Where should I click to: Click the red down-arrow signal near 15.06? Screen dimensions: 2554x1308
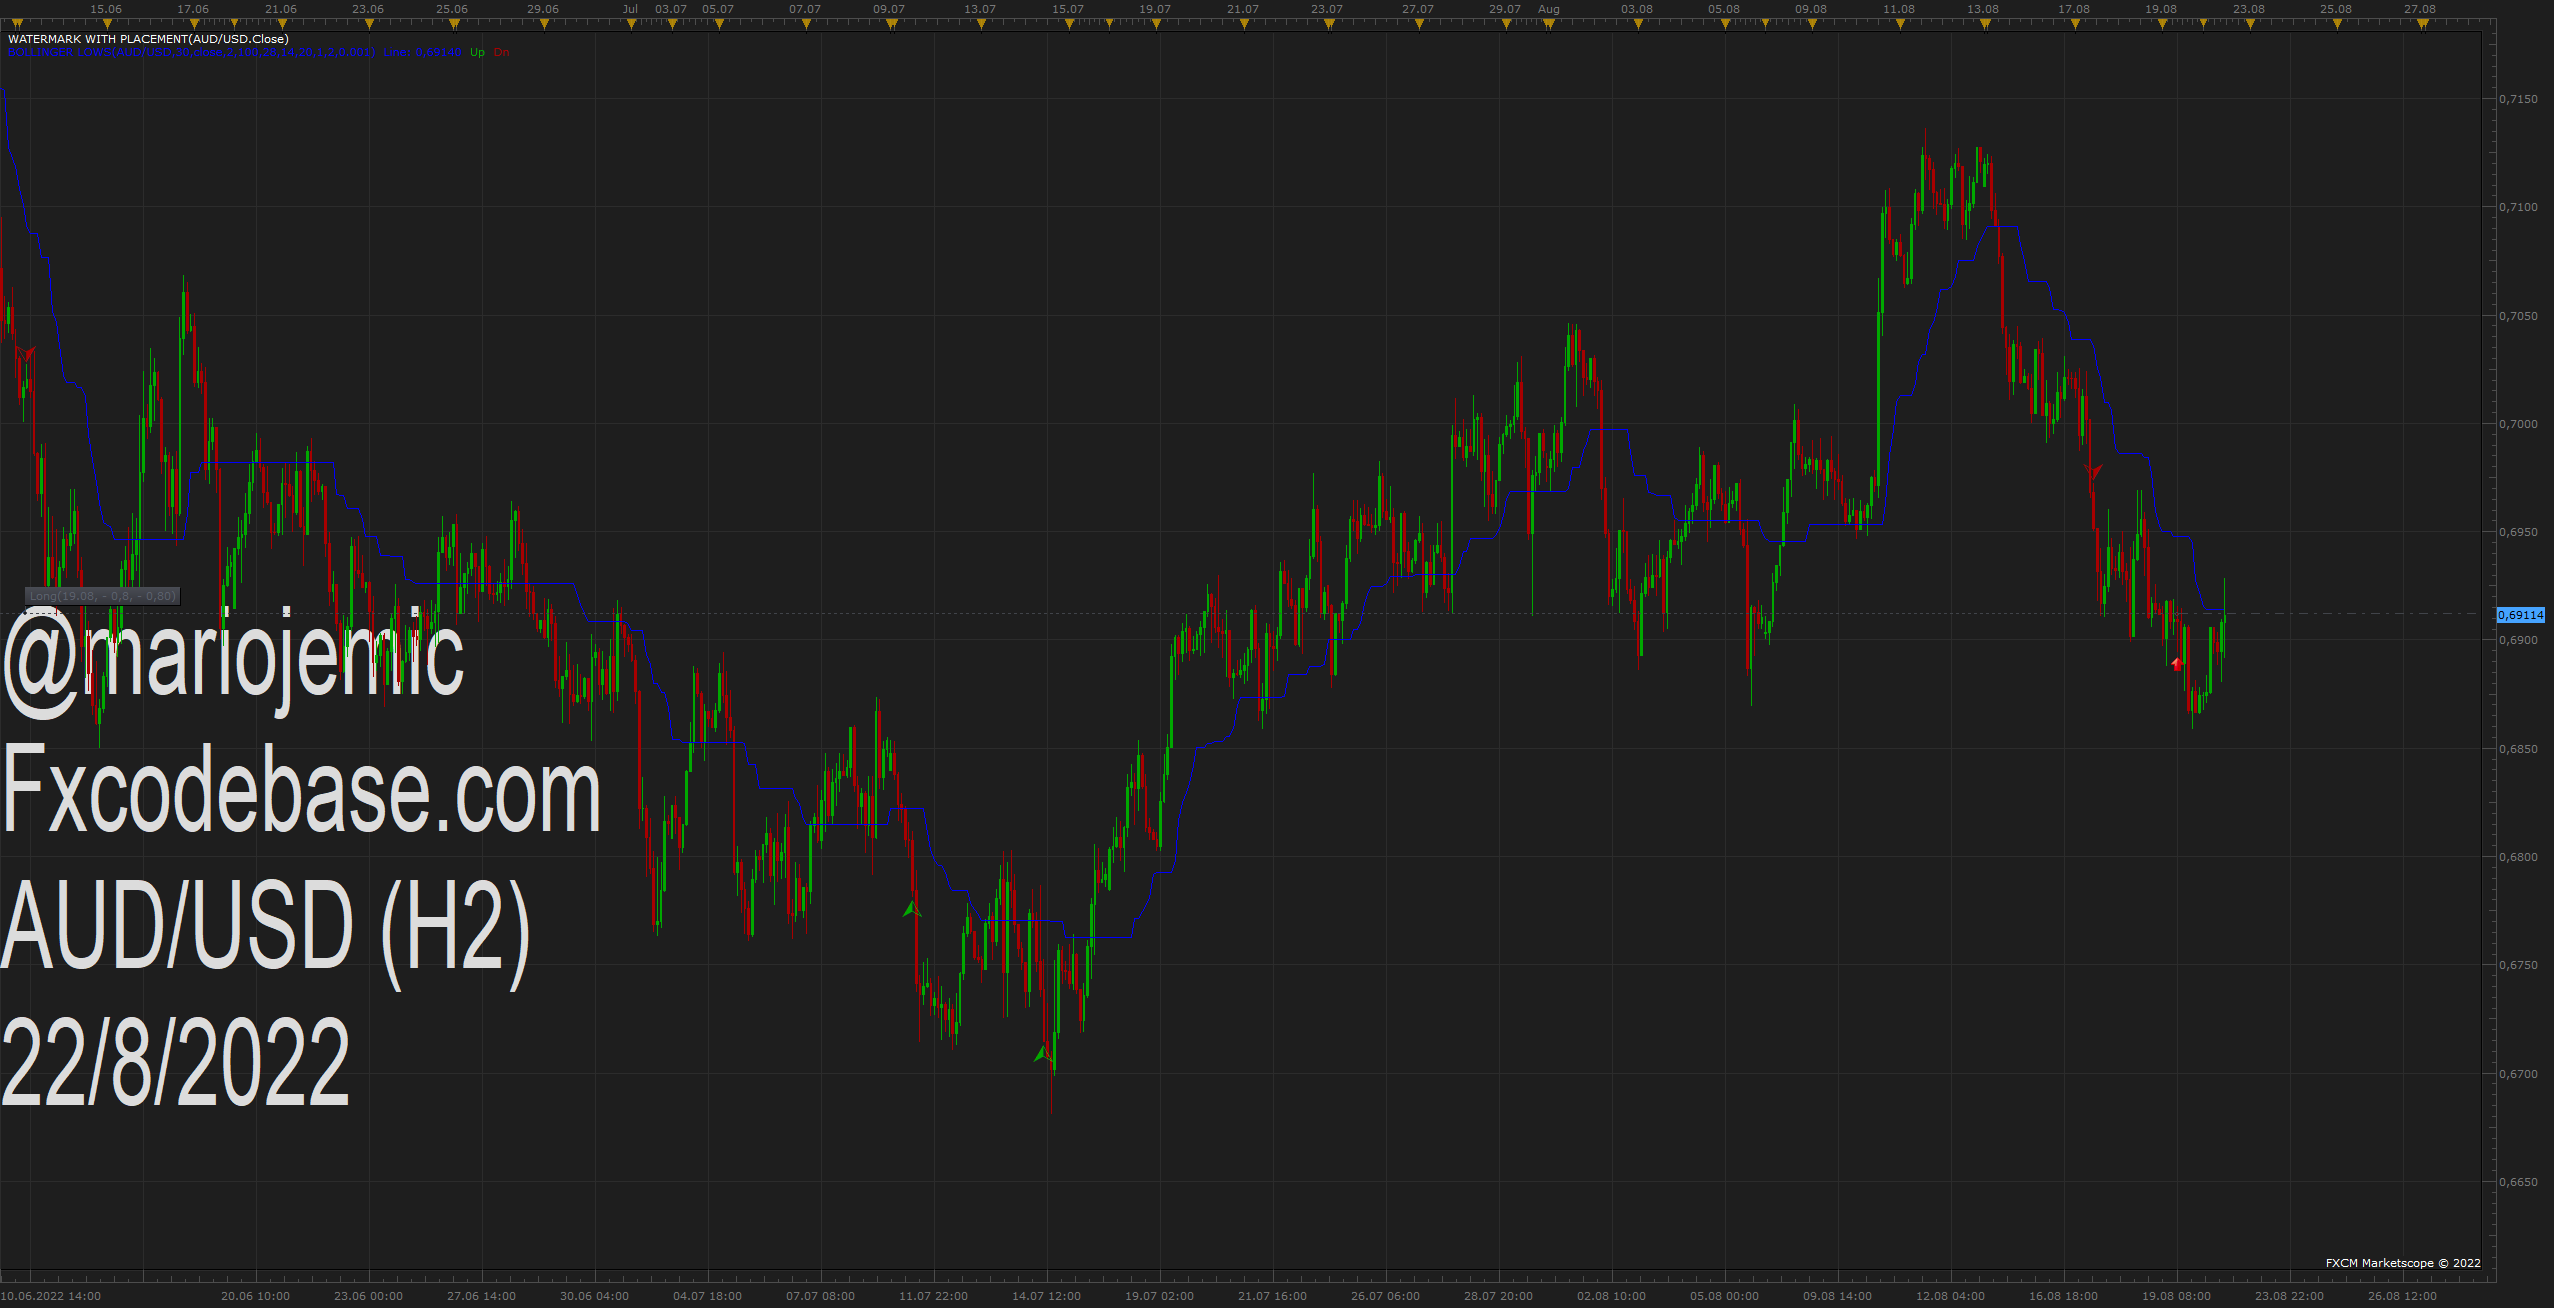pos(26,353)
